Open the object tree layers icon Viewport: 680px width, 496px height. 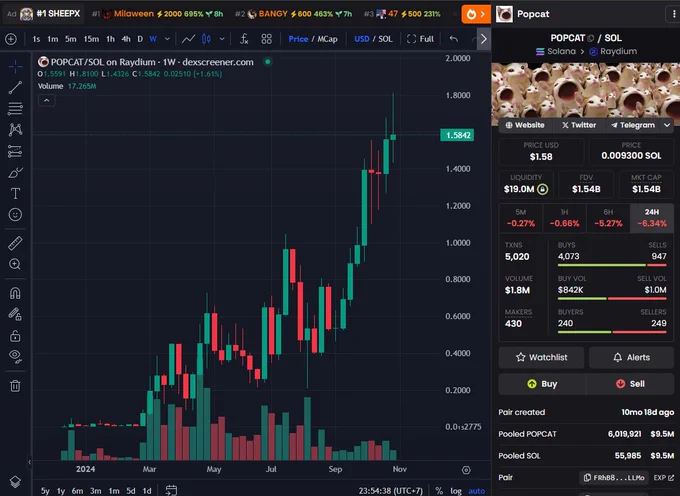(x=15, y=482)
